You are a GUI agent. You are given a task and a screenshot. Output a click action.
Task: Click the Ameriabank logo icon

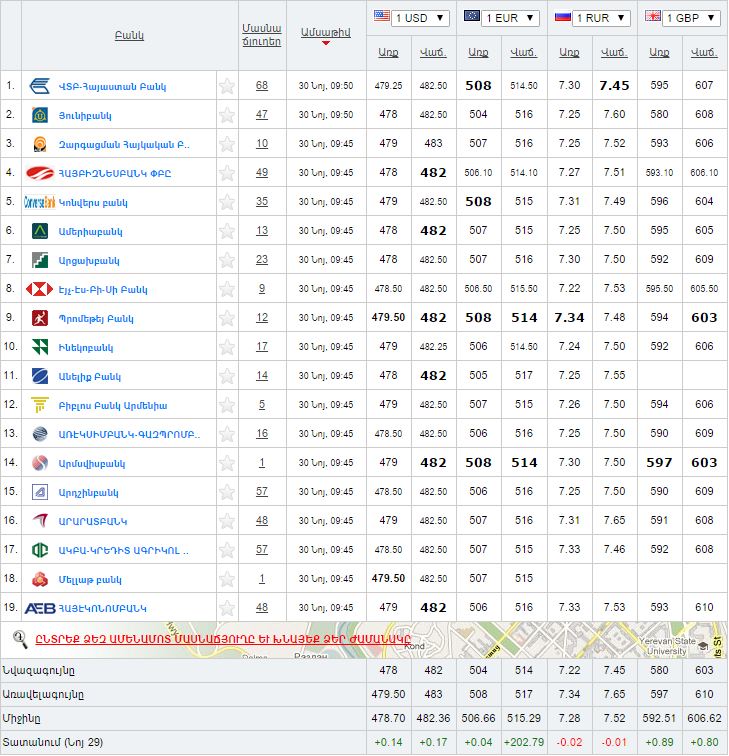(x=40, y=231)
